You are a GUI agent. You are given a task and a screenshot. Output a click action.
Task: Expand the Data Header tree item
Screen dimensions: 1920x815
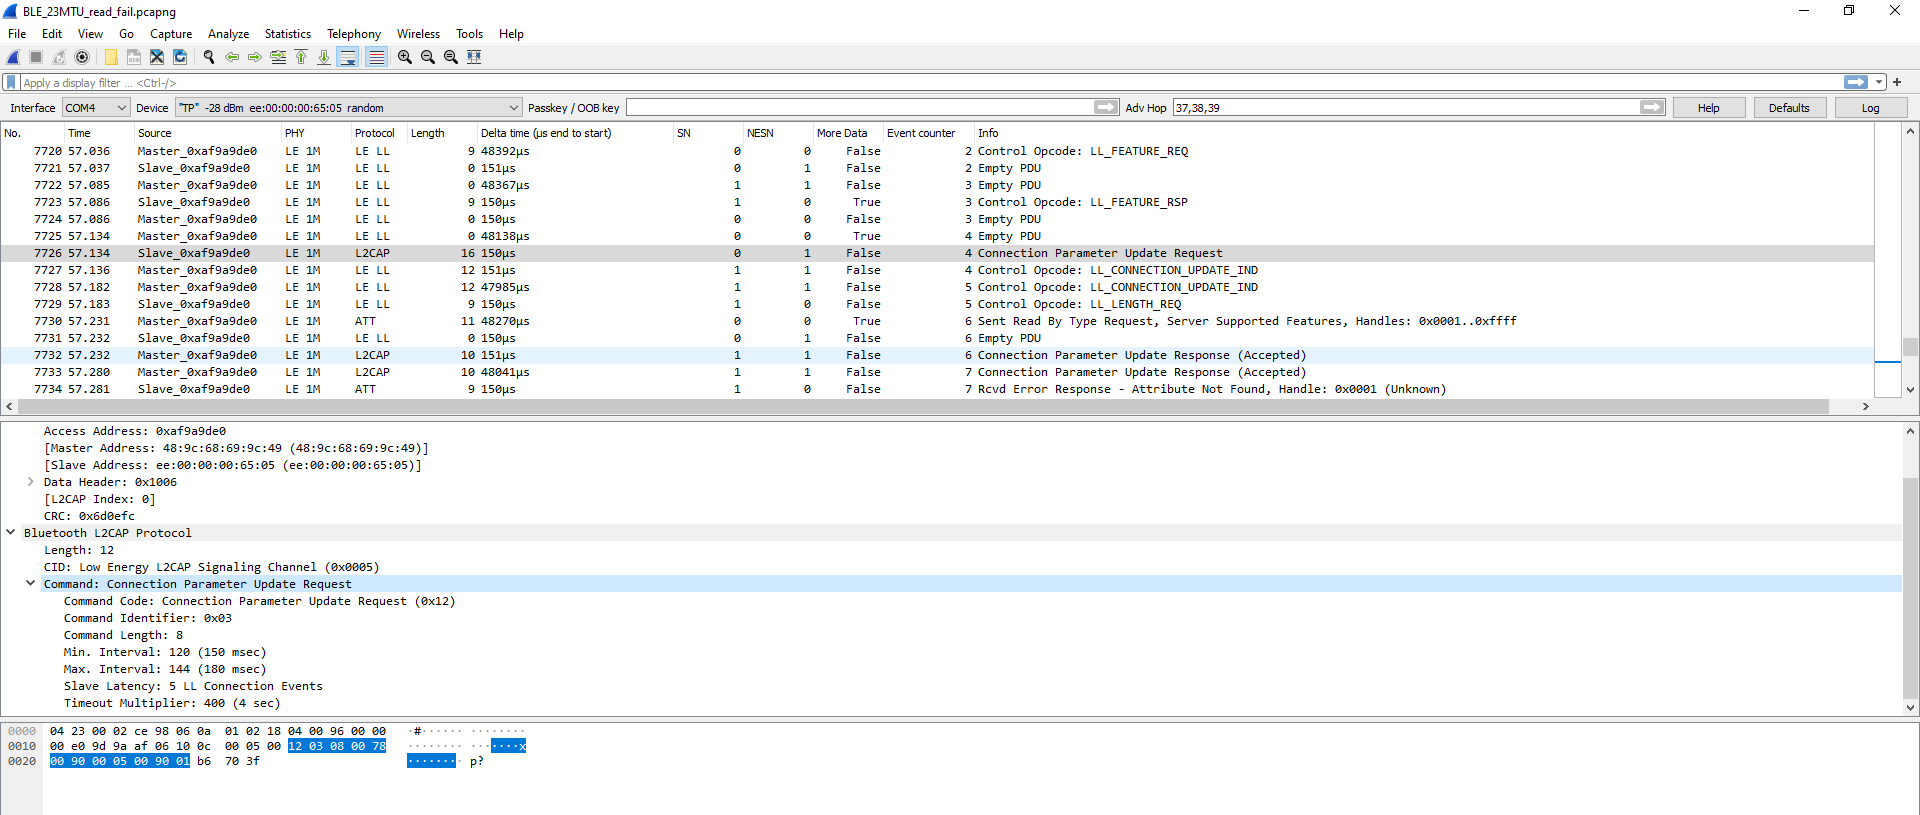click(x=31, y=482)
